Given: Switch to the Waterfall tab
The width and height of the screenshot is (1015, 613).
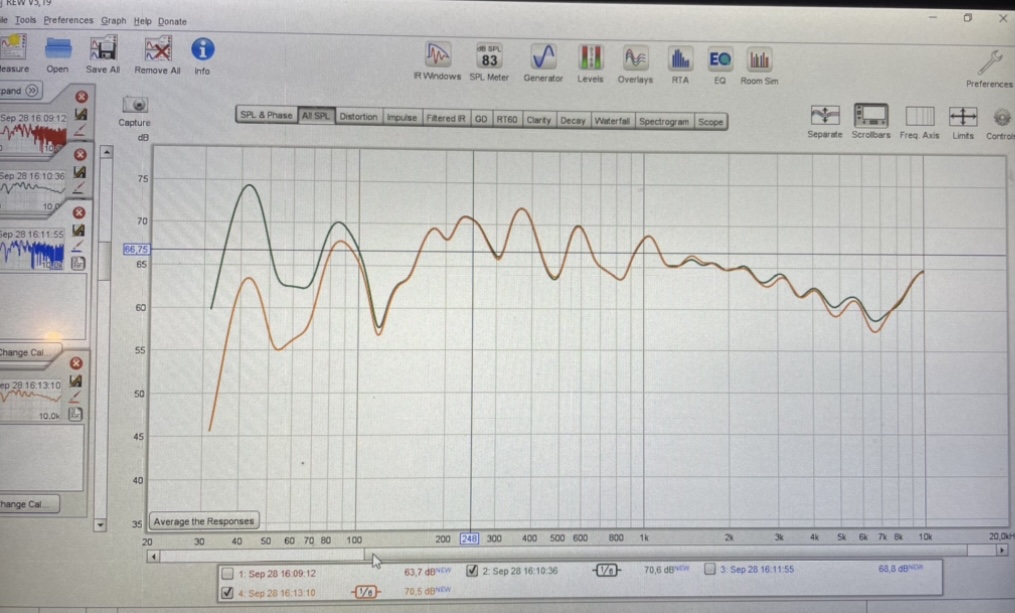Looking at the screenshot, I should (x=611, y=120).
